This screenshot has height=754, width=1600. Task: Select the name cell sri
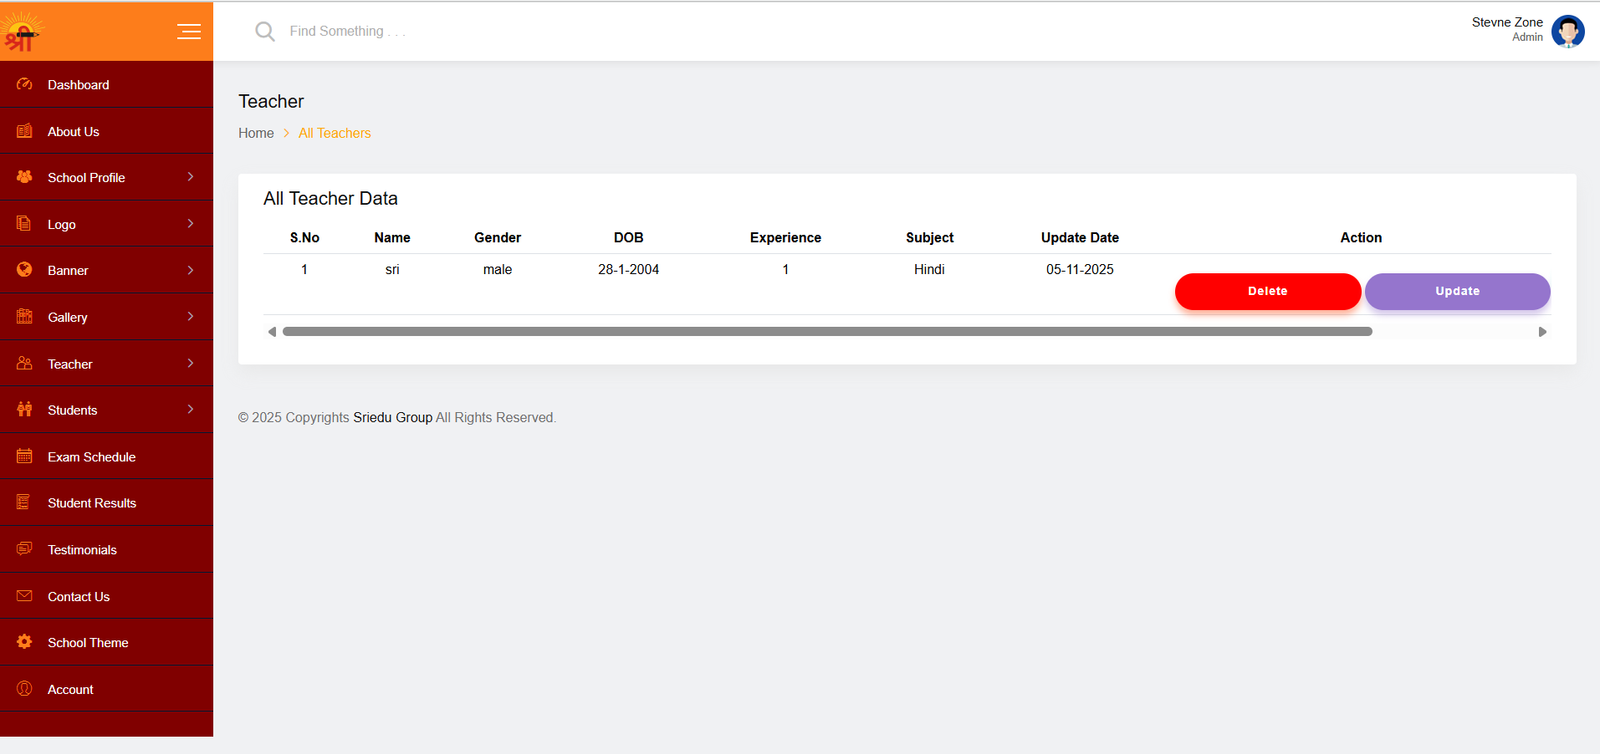(x=392, y=269)
